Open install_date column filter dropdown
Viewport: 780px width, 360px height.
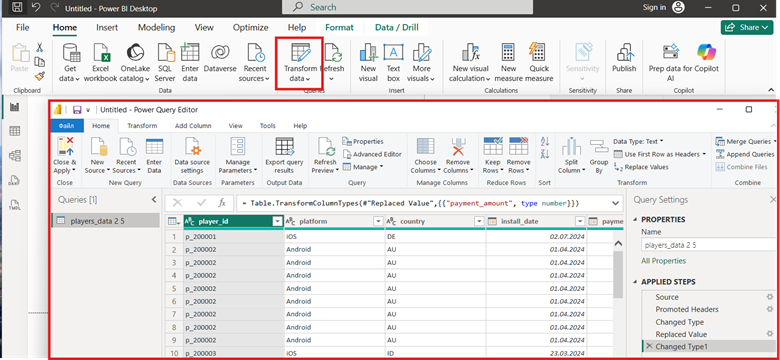[580, 222]
